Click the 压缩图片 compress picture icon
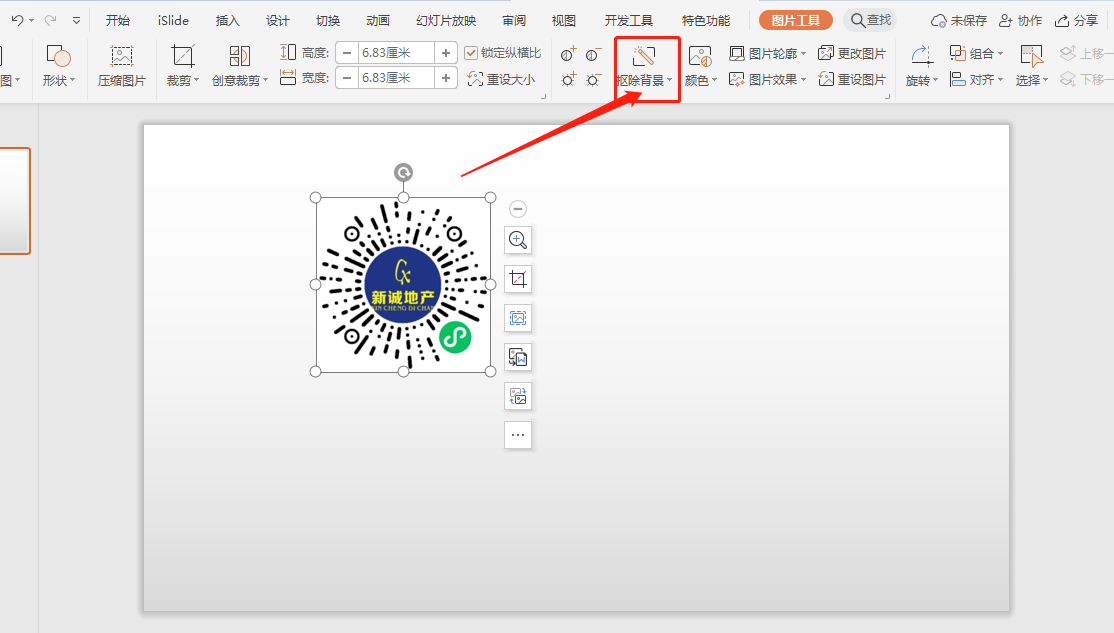The height and width of the screenshot is (633, 1114). (x=121, y=56)
